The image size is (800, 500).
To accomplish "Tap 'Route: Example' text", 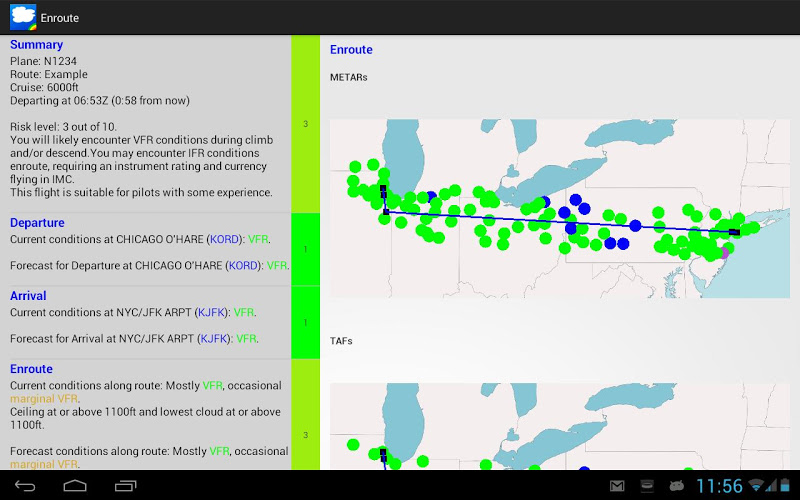I will 48,74.
